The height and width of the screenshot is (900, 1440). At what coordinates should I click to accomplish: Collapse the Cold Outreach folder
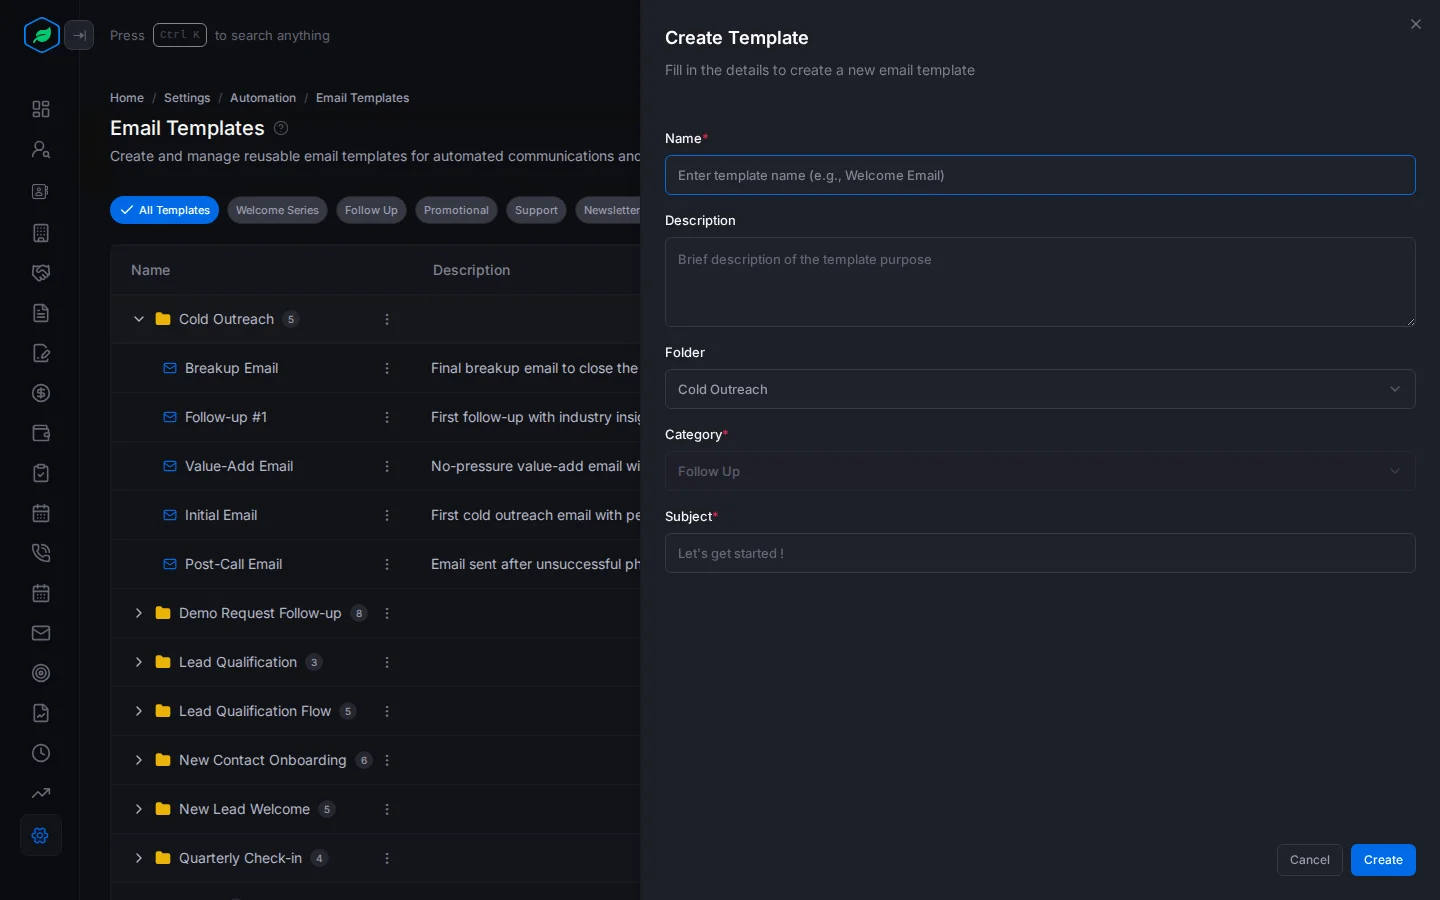pyautogui.click(x=139, y=319)
